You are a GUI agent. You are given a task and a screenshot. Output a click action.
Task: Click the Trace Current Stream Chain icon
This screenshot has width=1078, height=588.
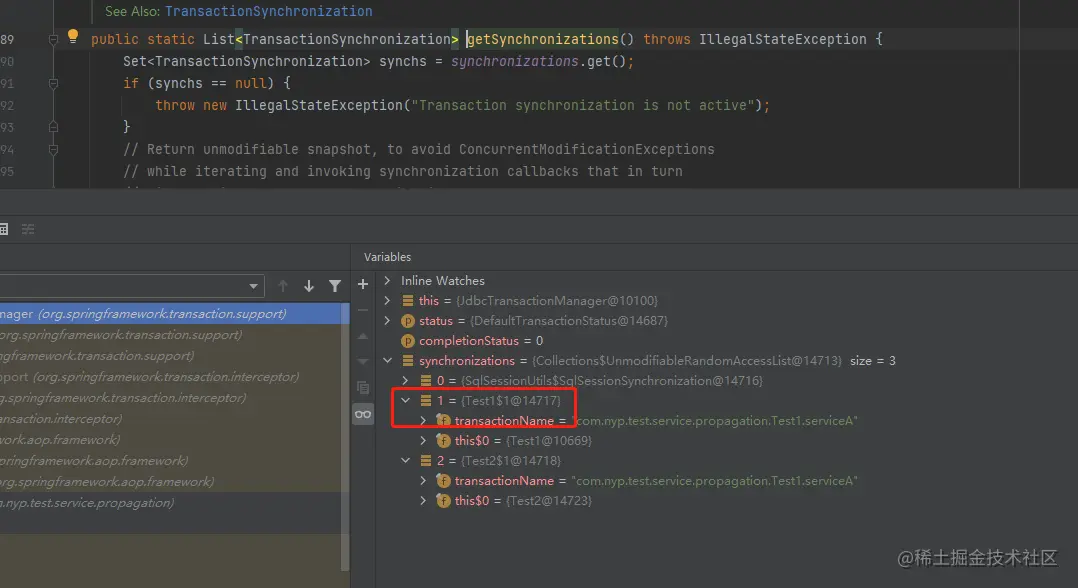[28, 229]
